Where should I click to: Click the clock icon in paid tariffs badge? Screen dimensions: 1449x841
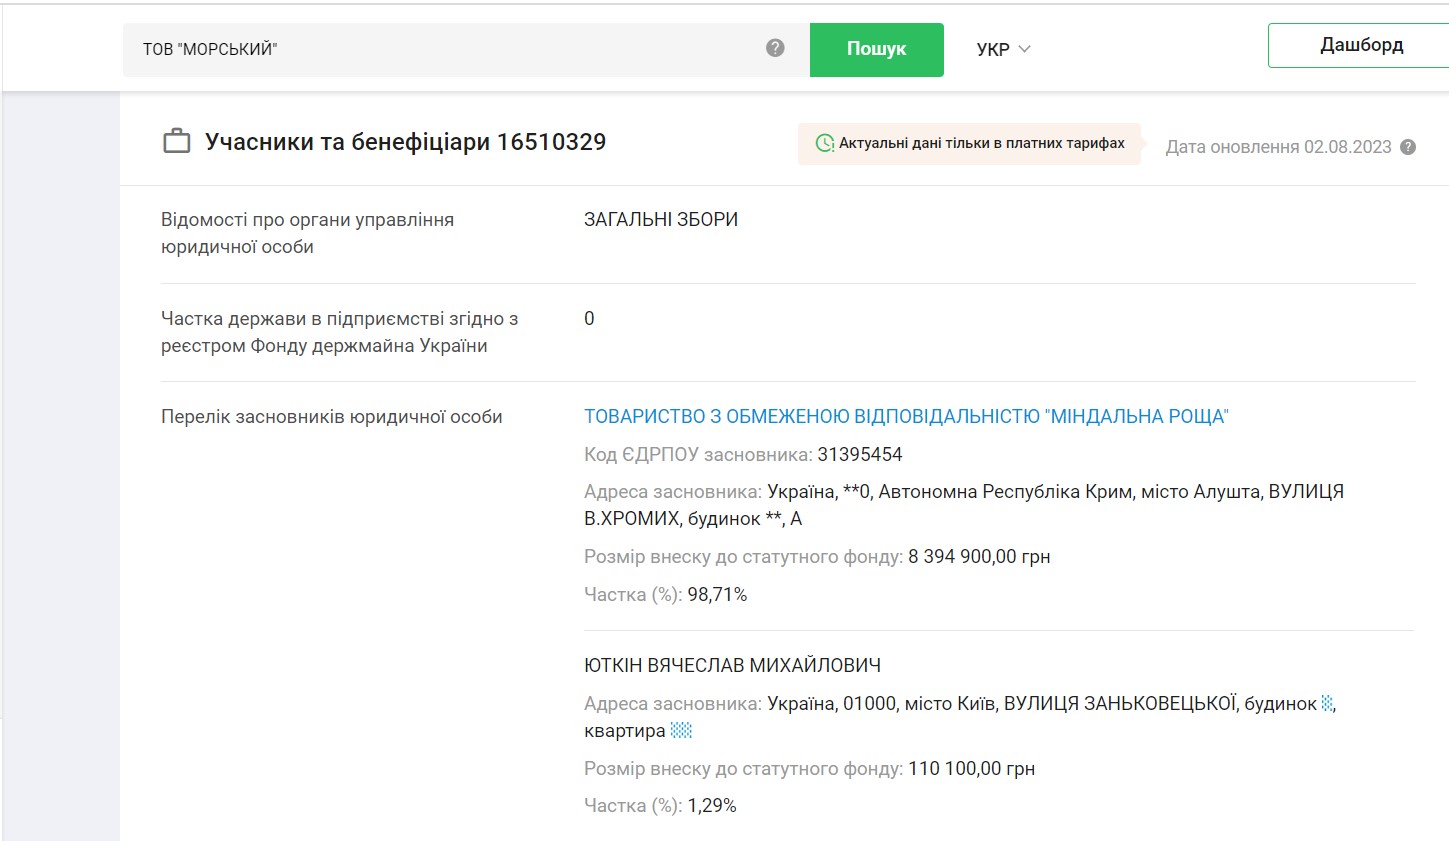(825, 144)
